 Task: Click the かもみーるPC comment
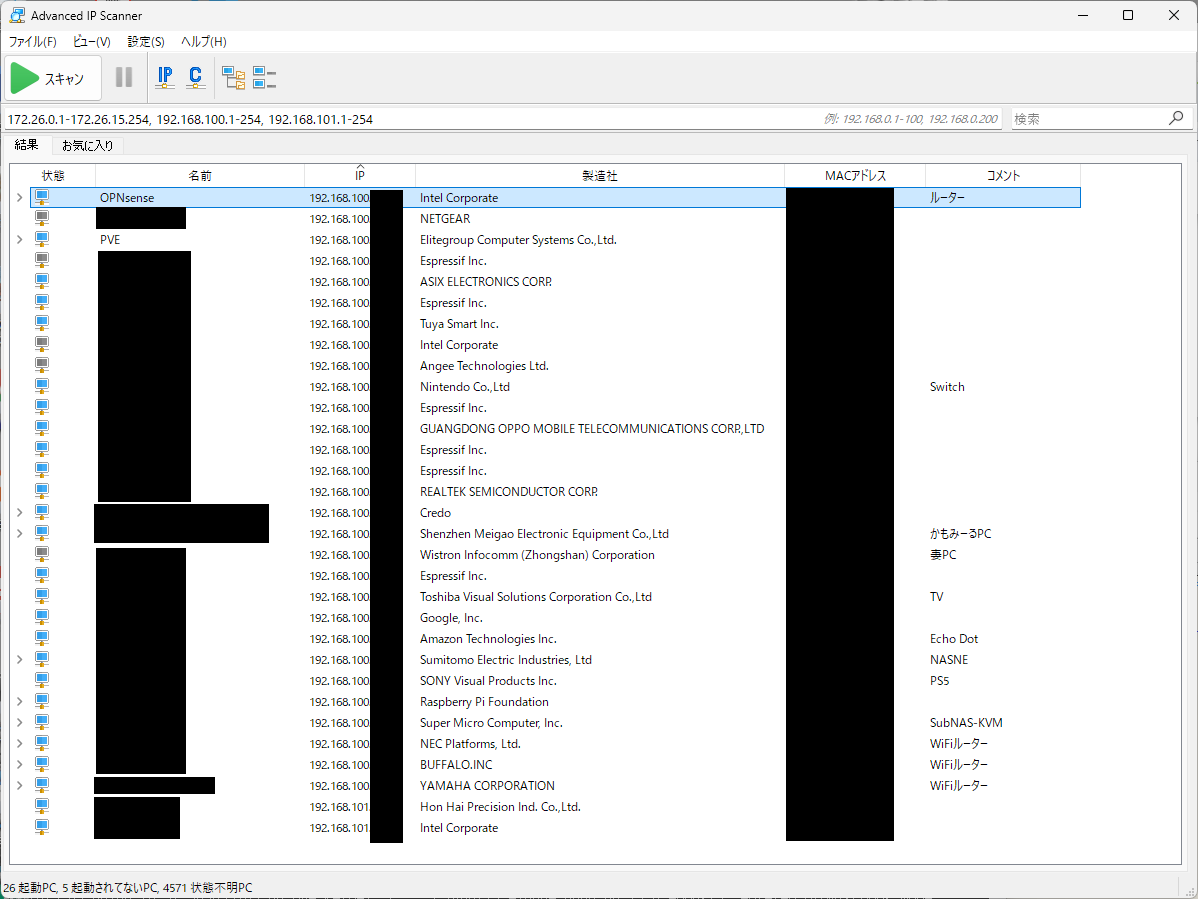(x=960, y=534)
